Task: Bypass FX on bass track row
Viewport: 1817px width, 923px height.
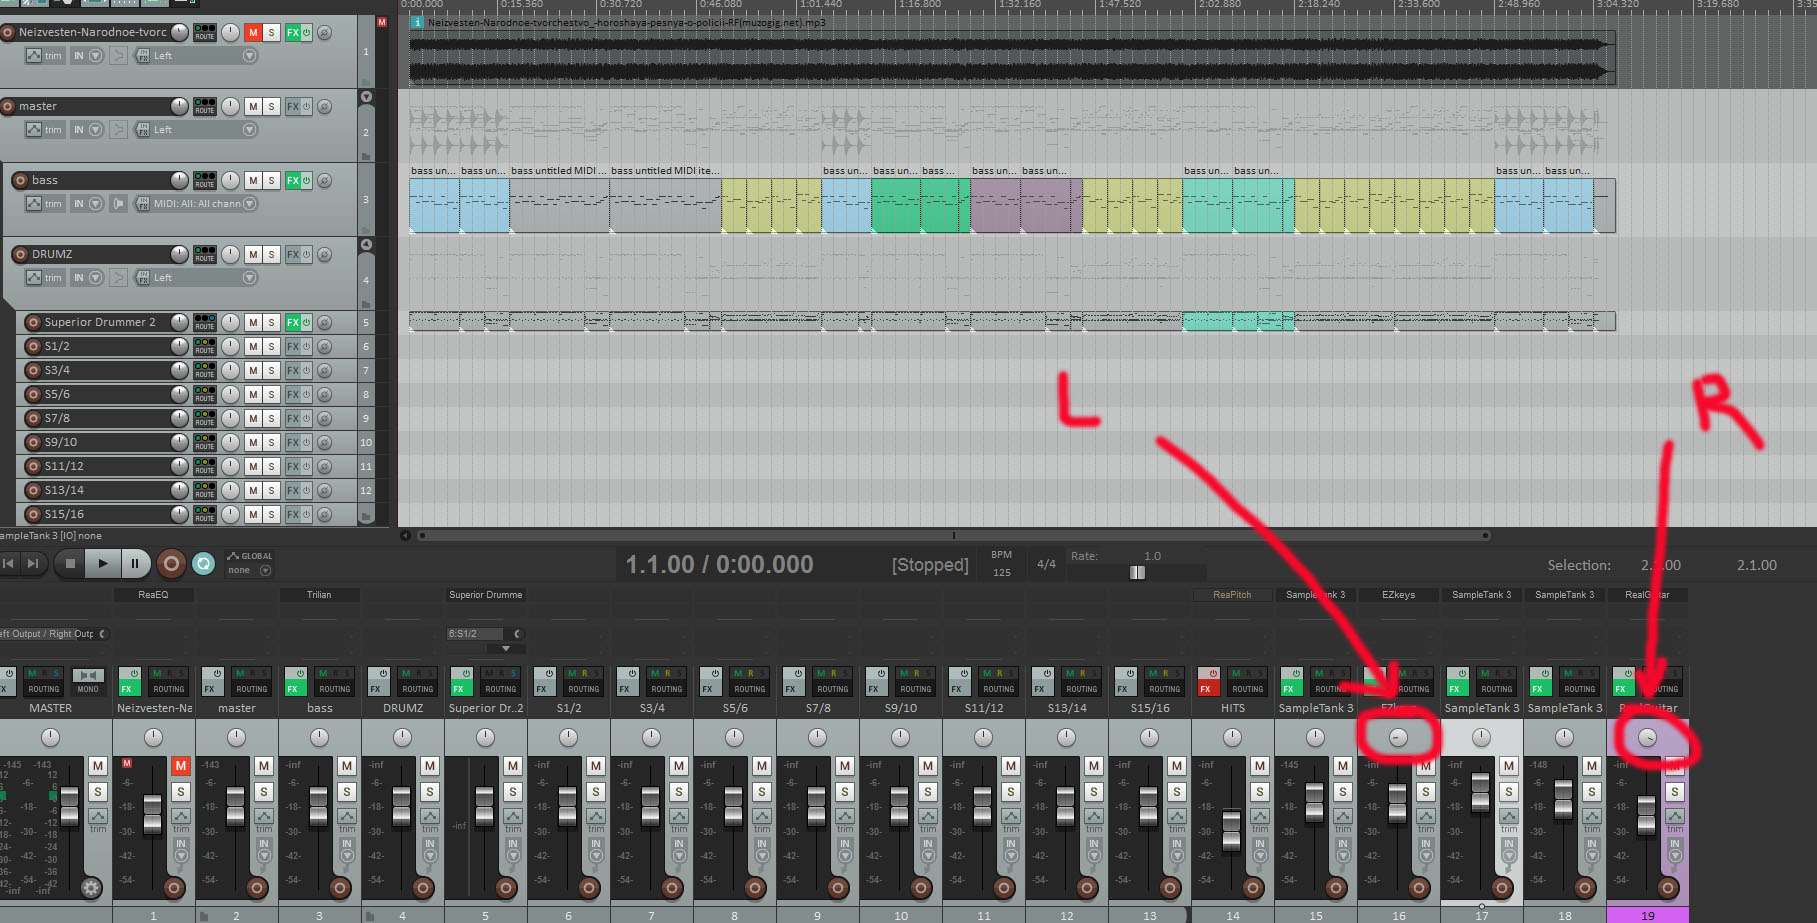Action: tap(307, 180)
